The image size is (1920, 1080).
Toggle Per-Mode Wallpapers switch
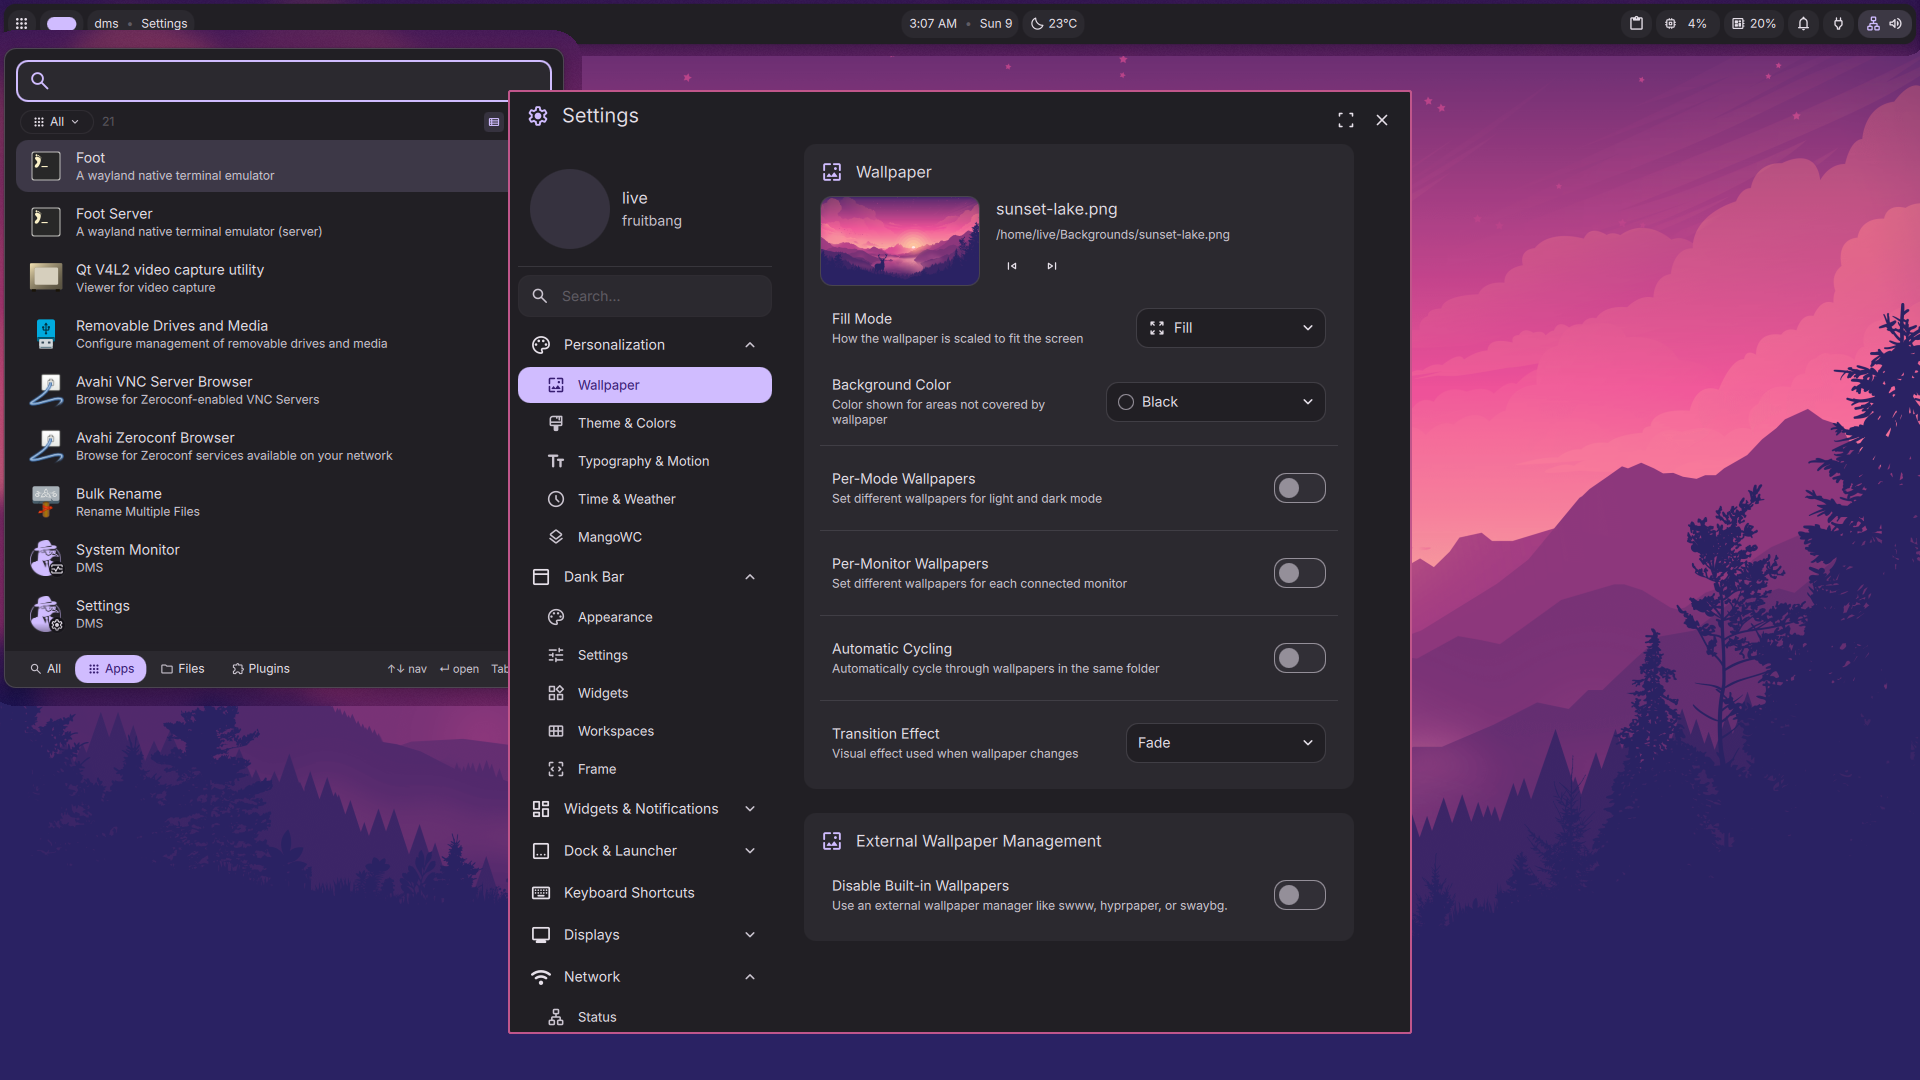click(1299, 488)
